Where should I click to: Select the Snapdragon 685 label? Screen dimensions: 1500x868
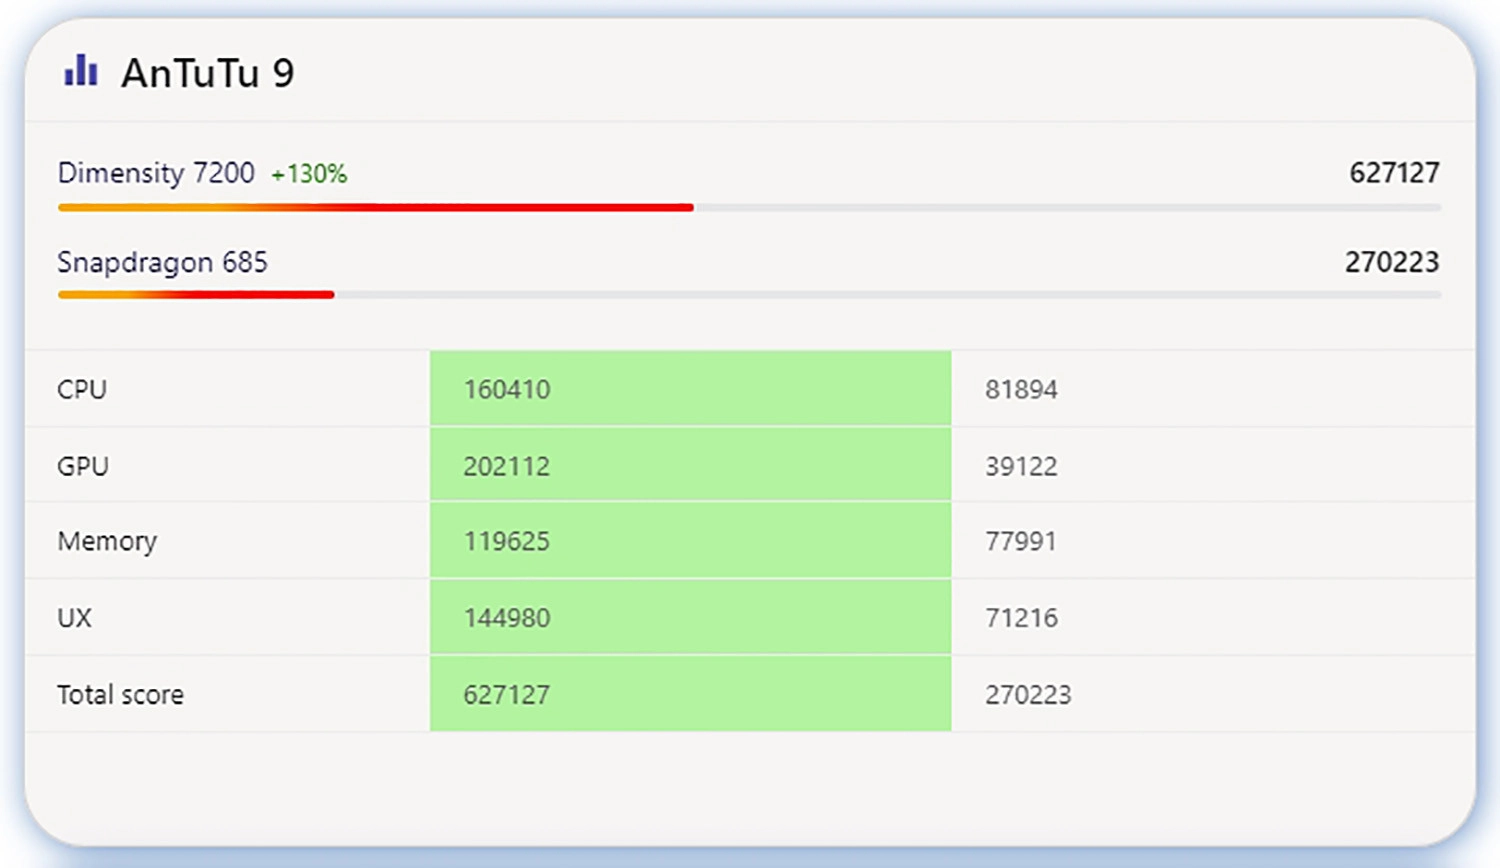162,262
